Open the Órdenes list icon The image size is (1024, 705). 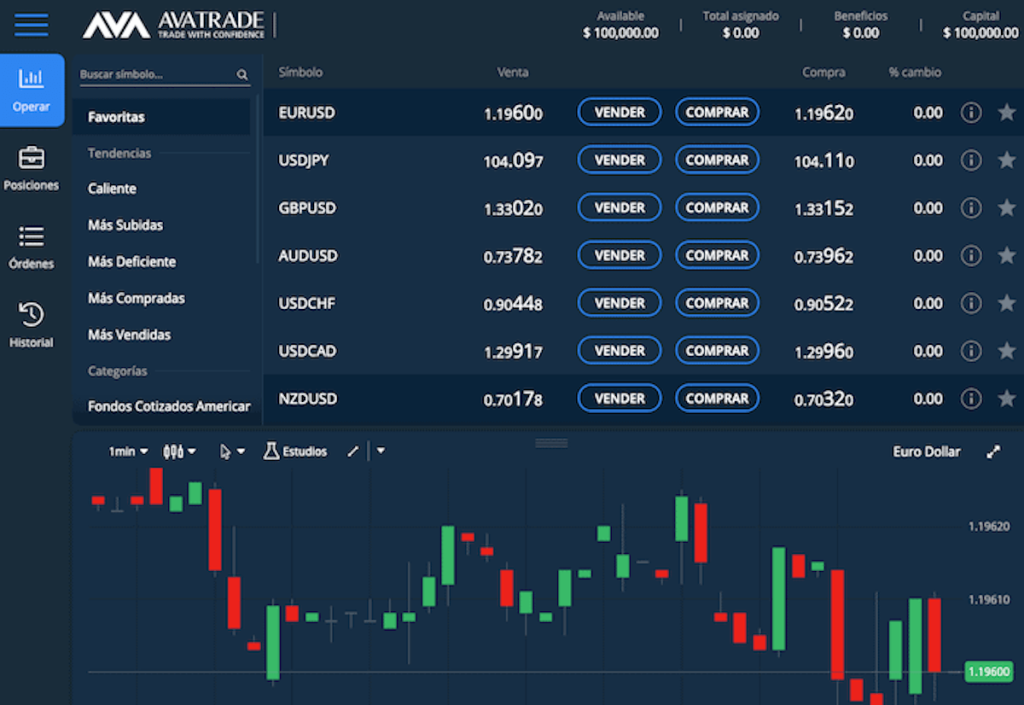[31, 237]
